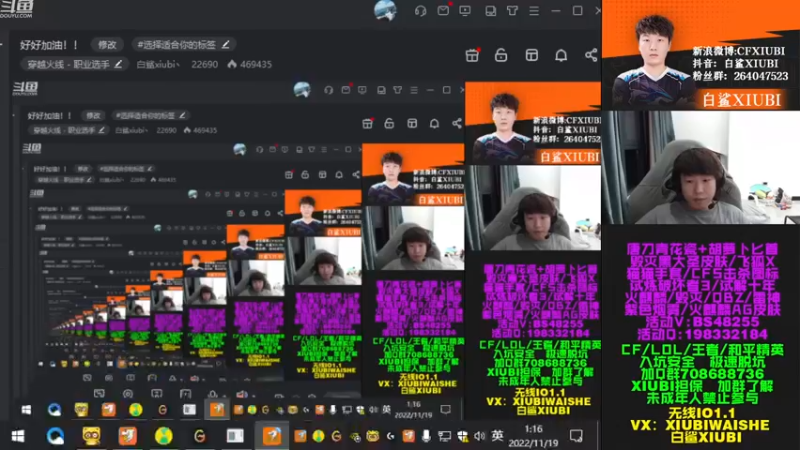800x450 pixels.
Task: Open the Windows Start button on the bottom taskbar
Action: (x=18, y=436)
